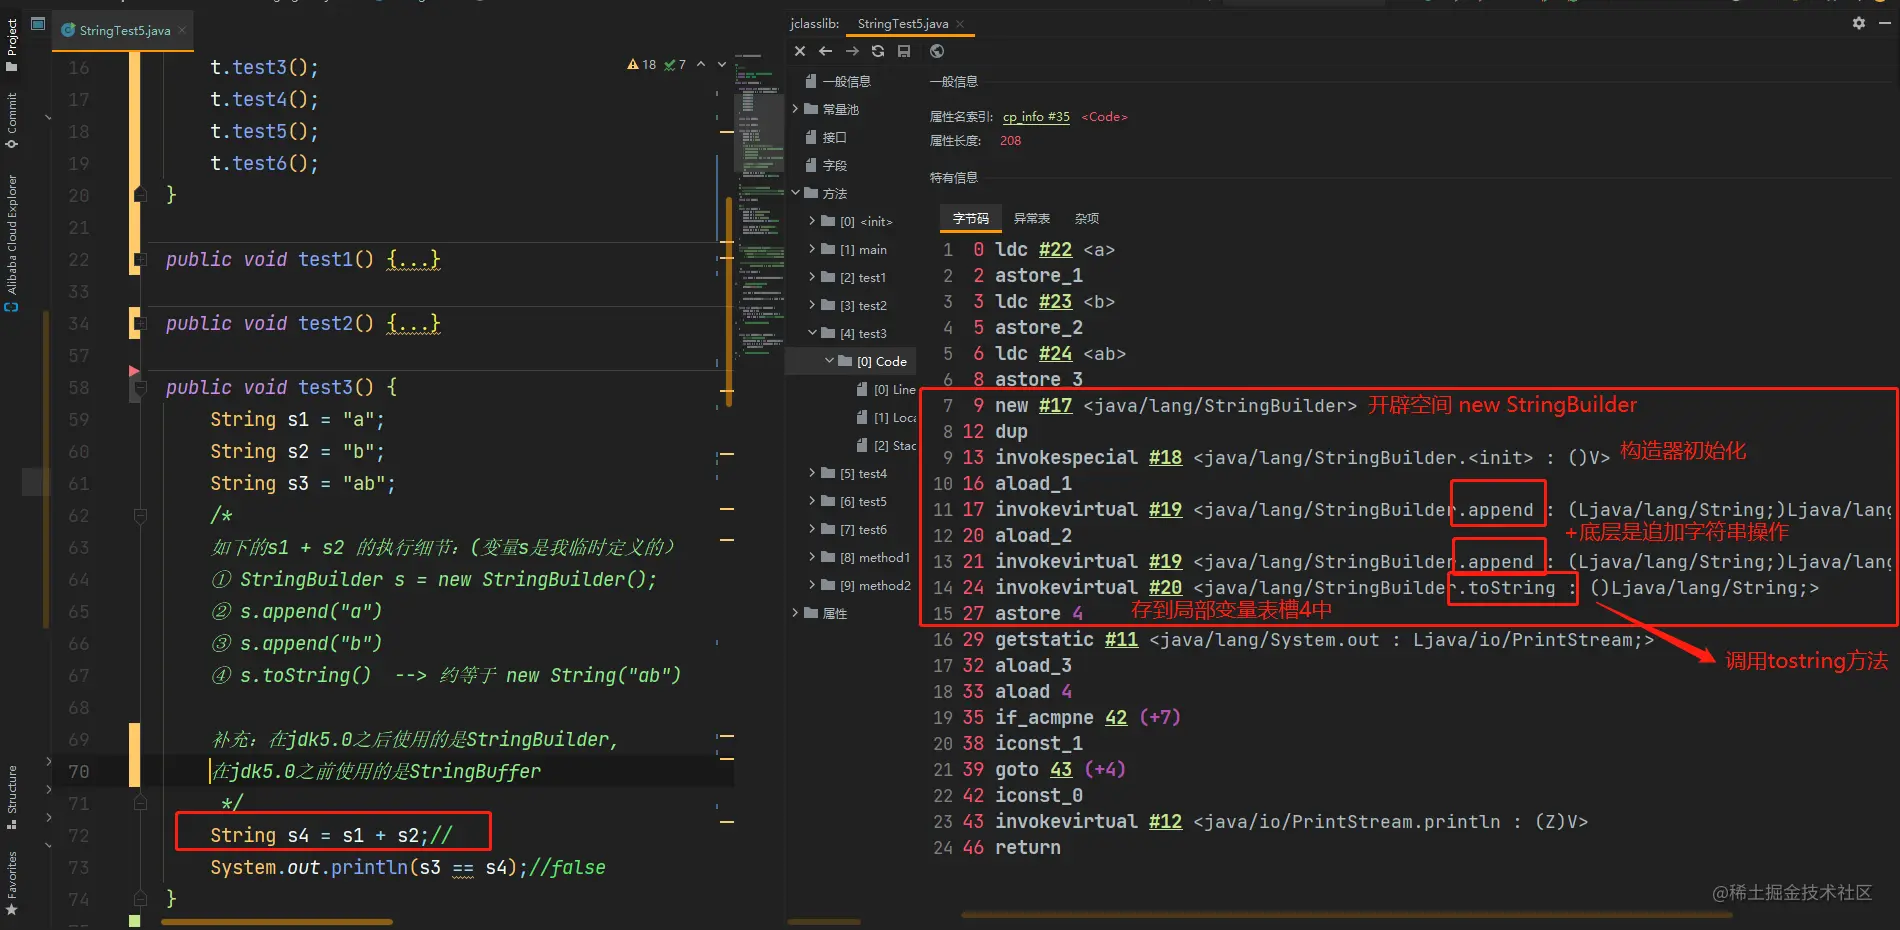Open jclasslib settings gear icon
The width and height of the screenshot is (1900, 930).
pyautogui.click(x=1859, y=23)
